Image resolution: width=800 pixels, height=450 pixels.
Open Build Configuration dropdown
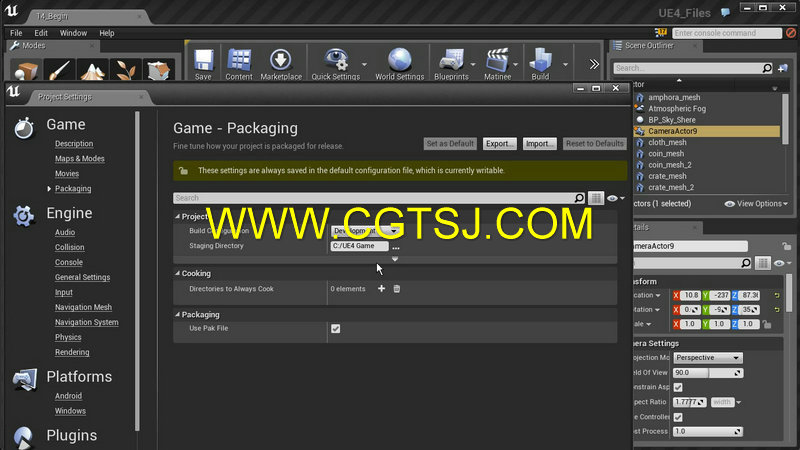click(365, 231)
